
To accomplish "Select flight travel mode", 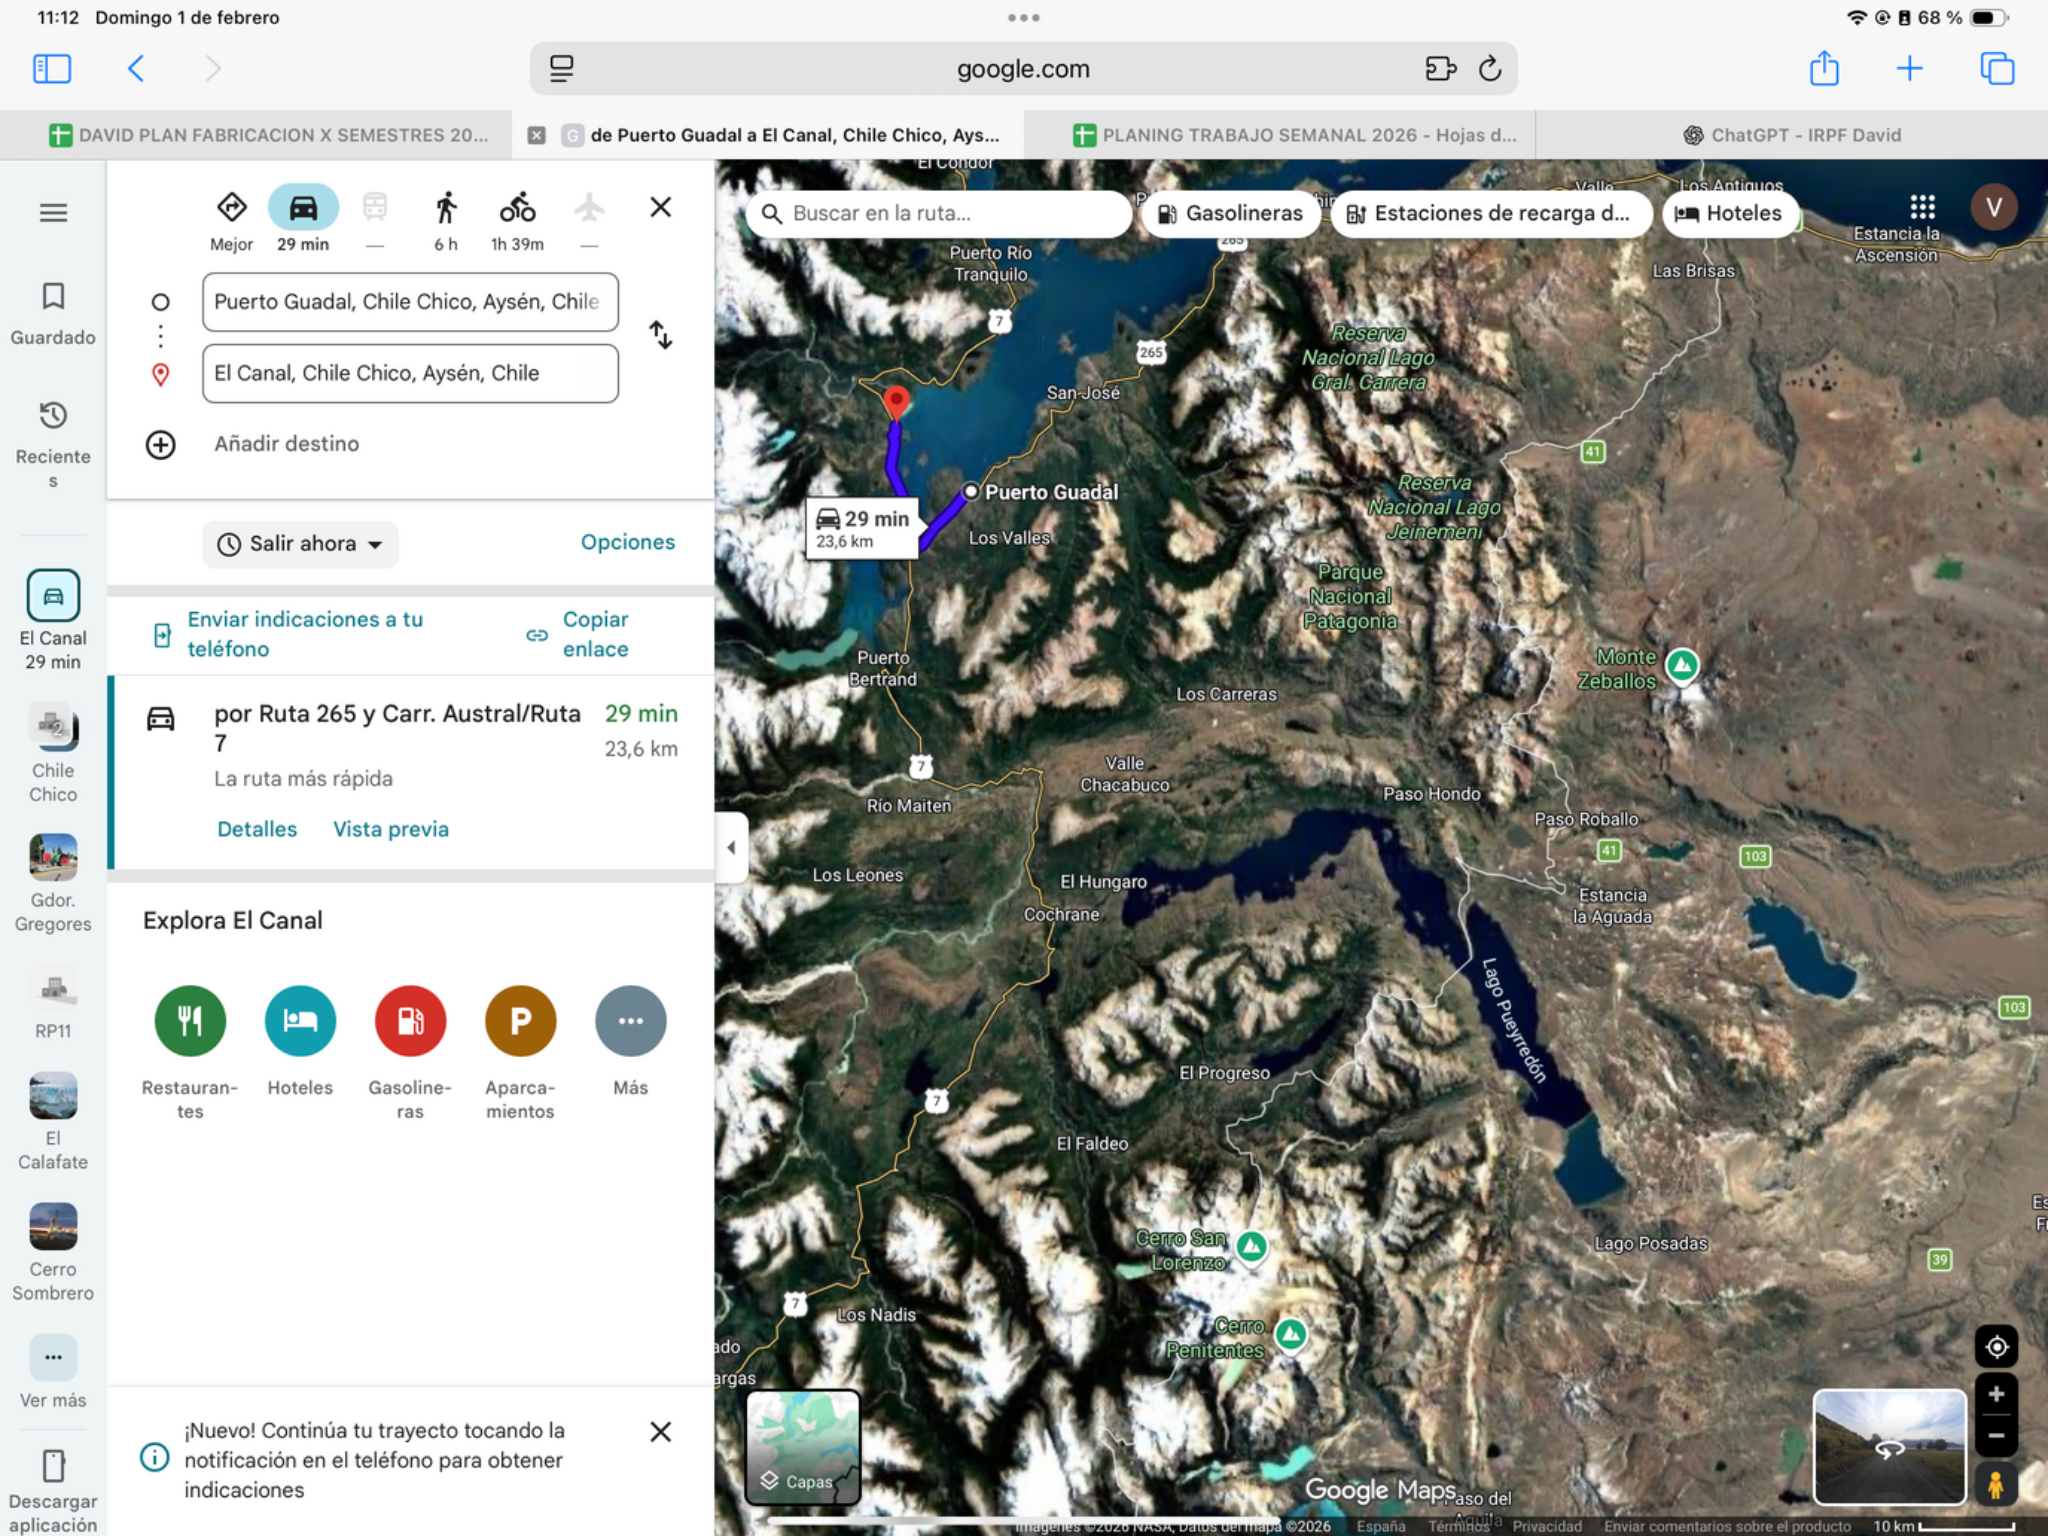I will [589, 209].
